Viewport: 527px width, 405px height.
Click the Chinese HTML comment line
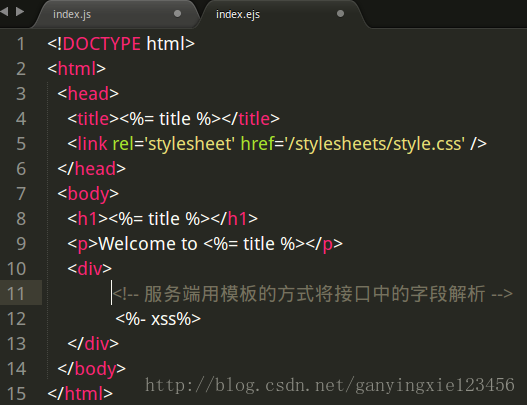coord(313,294)
